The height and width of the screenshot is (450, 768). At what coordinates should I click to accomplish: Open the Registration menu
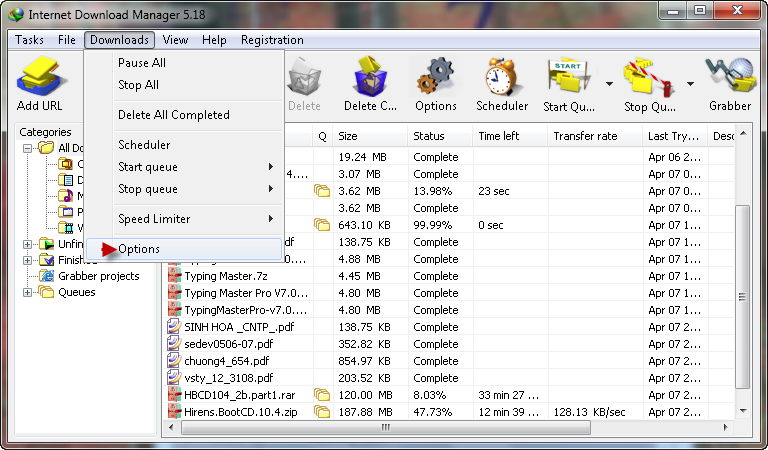[x=272, y=40]
